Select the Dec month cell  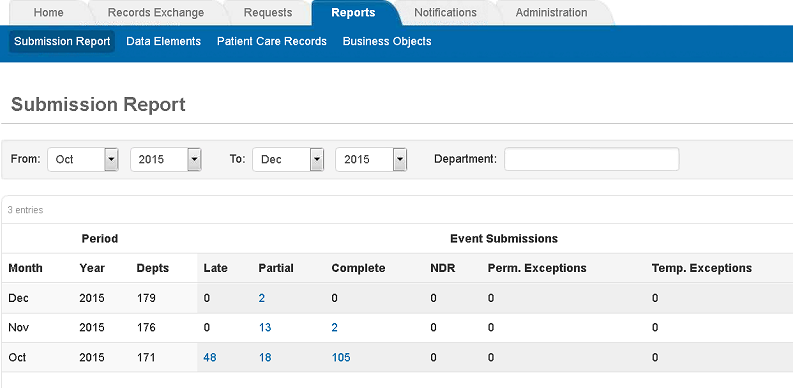[x=18, y=298]
